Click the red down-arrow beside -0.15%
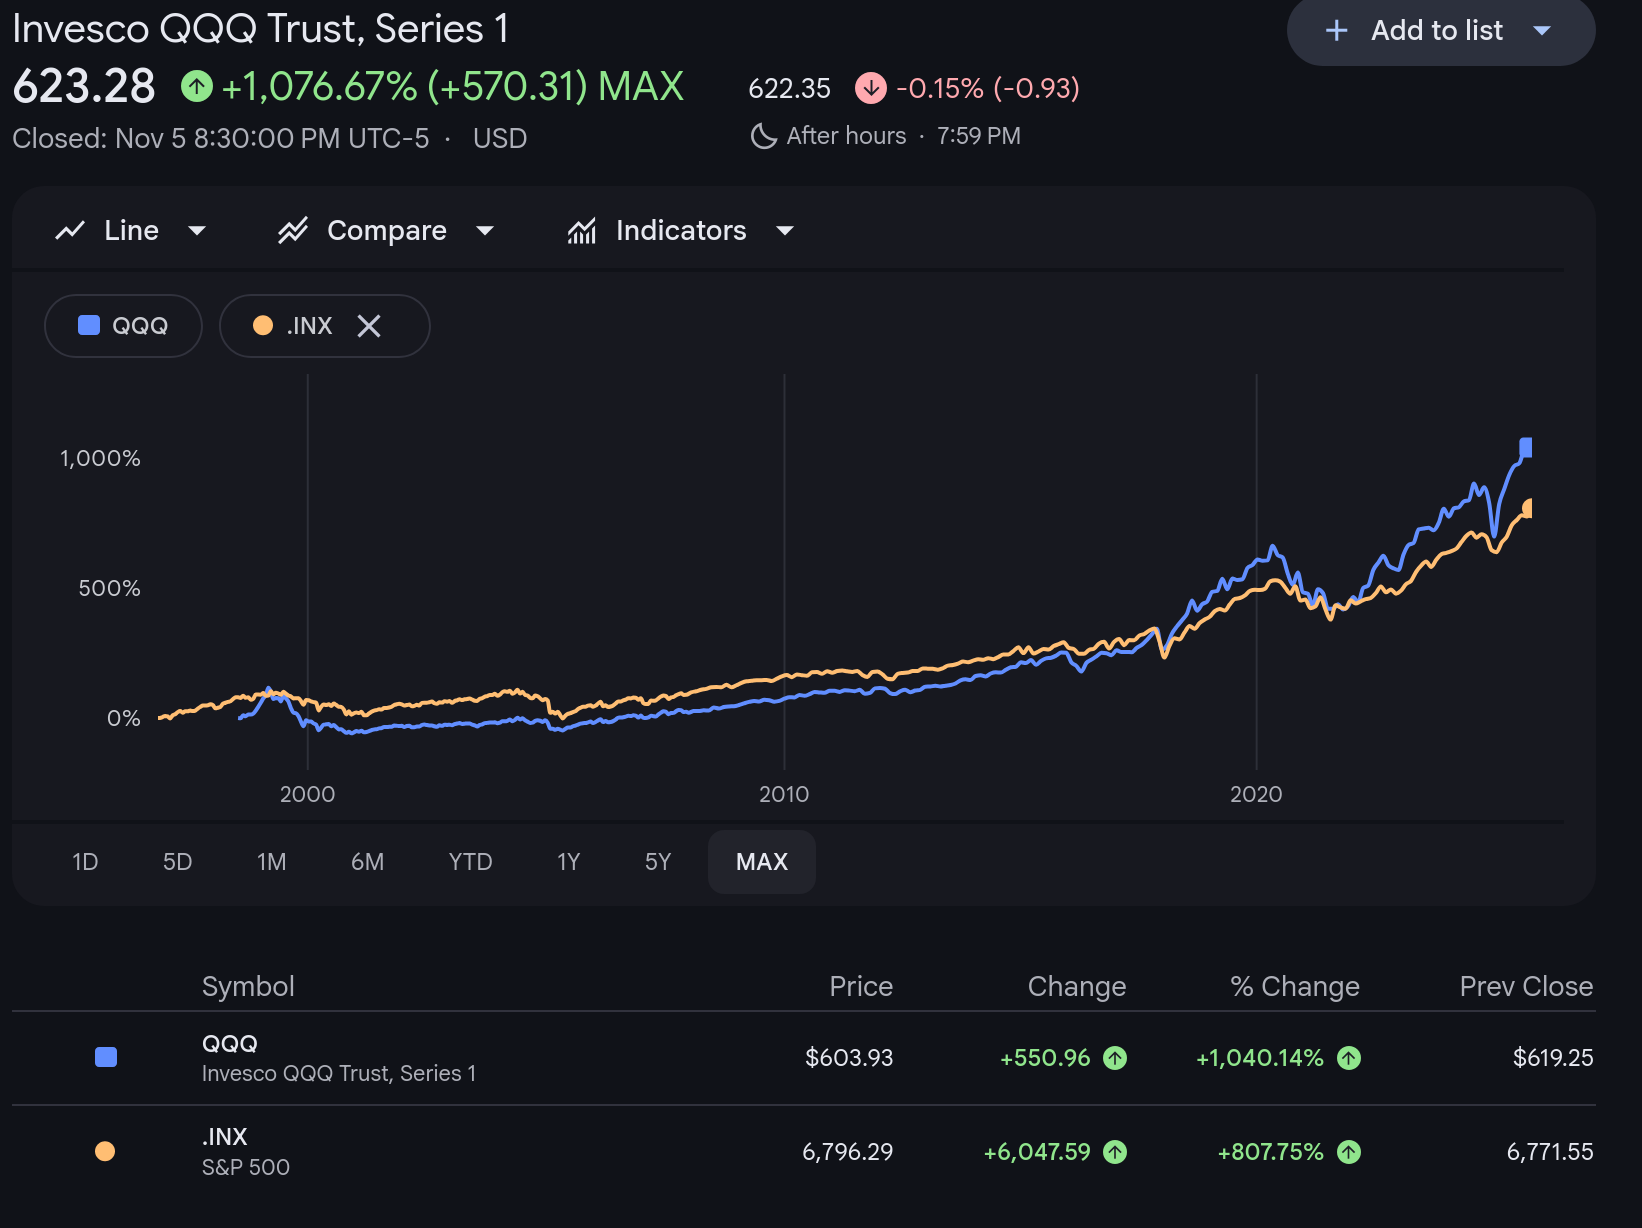This screenshot has height=1228, width=1642. (871, 88)
